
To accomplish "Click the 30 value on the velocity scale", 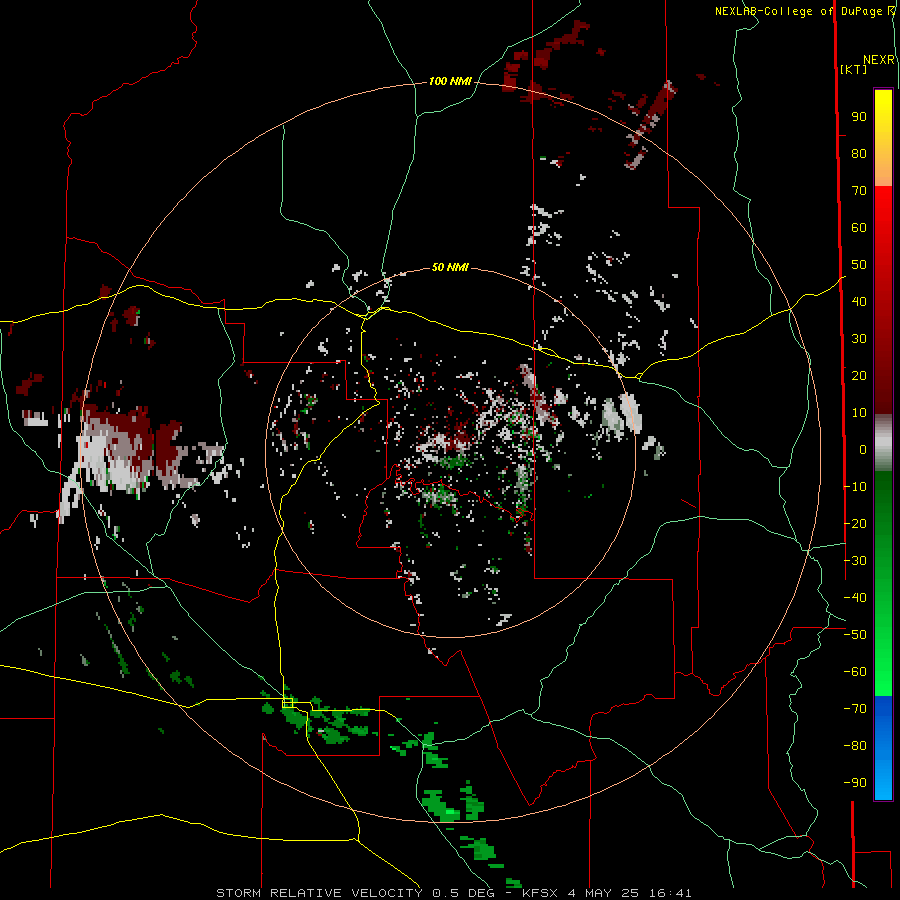I will coord(859,339).
